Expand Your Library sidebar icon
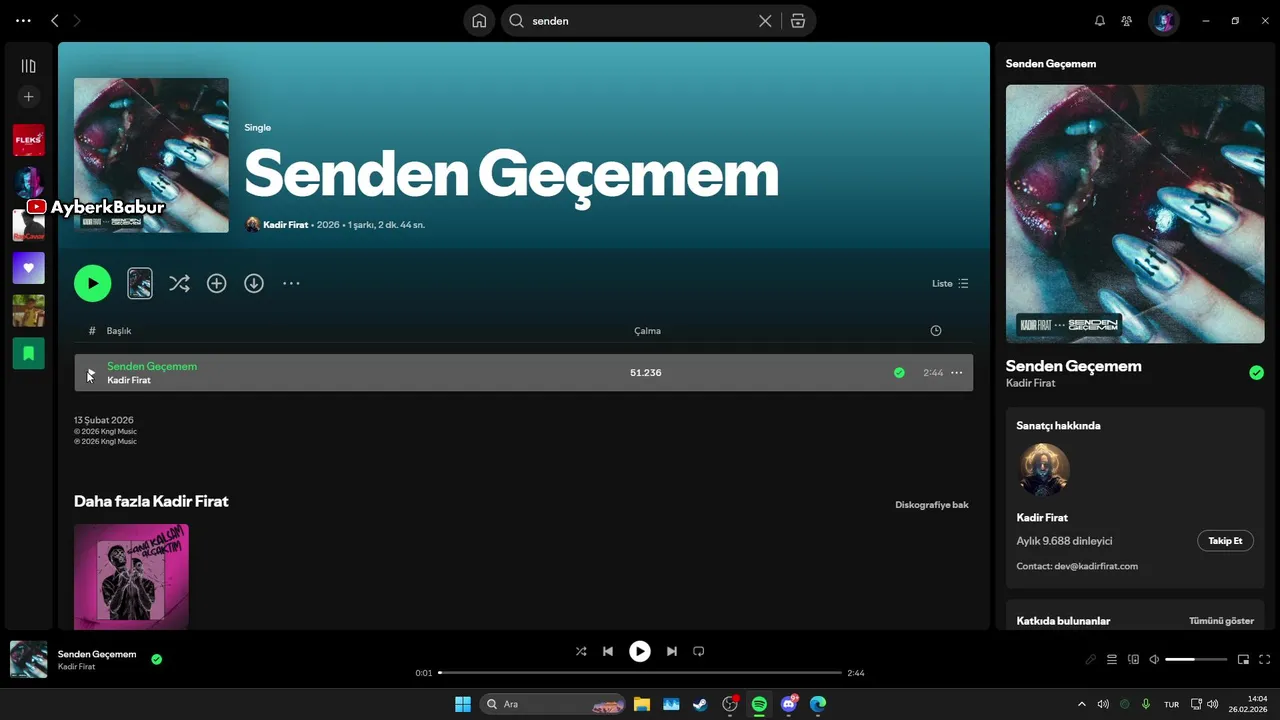 pyautogui.click(x=28, y=66)
